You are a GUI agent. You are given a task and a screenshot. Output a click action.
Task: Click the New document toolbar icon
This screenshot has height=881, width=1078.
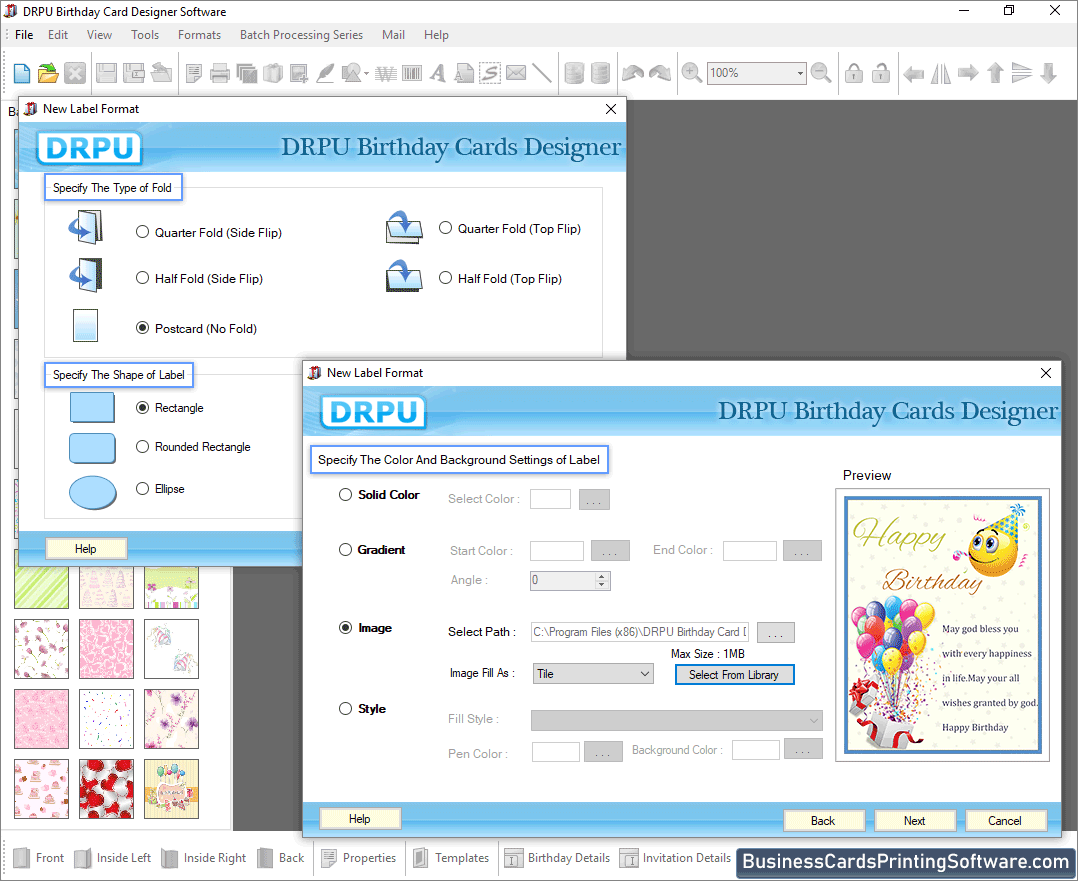[21, 73]
